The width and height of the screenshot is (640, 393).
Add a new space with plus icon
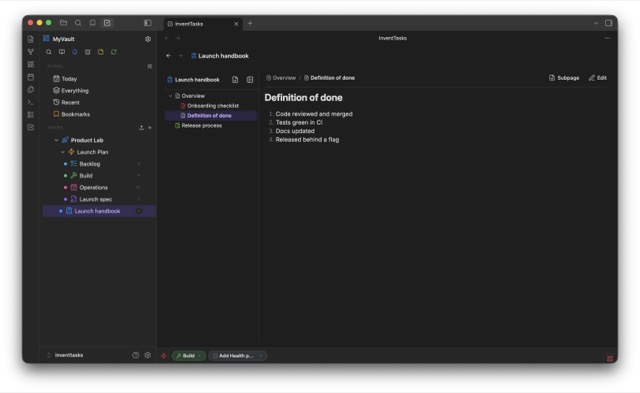(x=150, y=128)
